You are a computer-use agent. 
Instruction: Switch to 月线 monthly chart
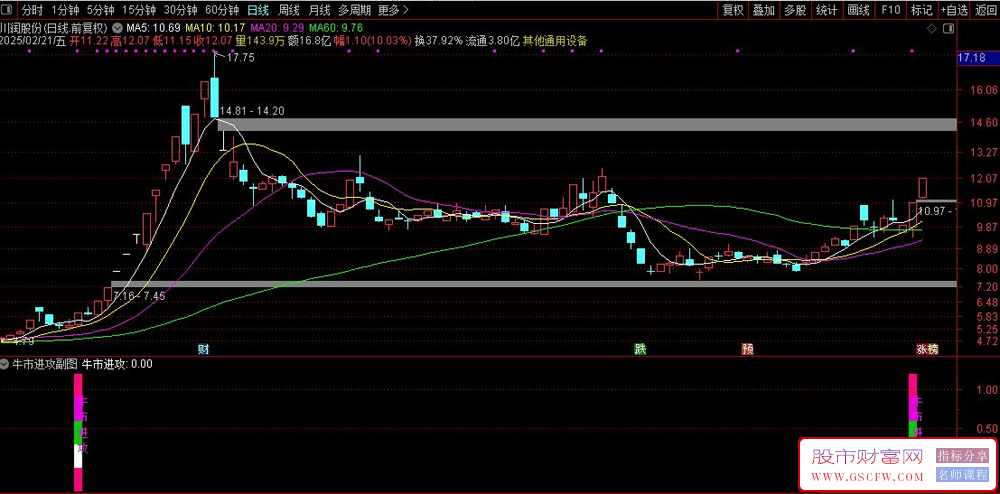(320, 10)
